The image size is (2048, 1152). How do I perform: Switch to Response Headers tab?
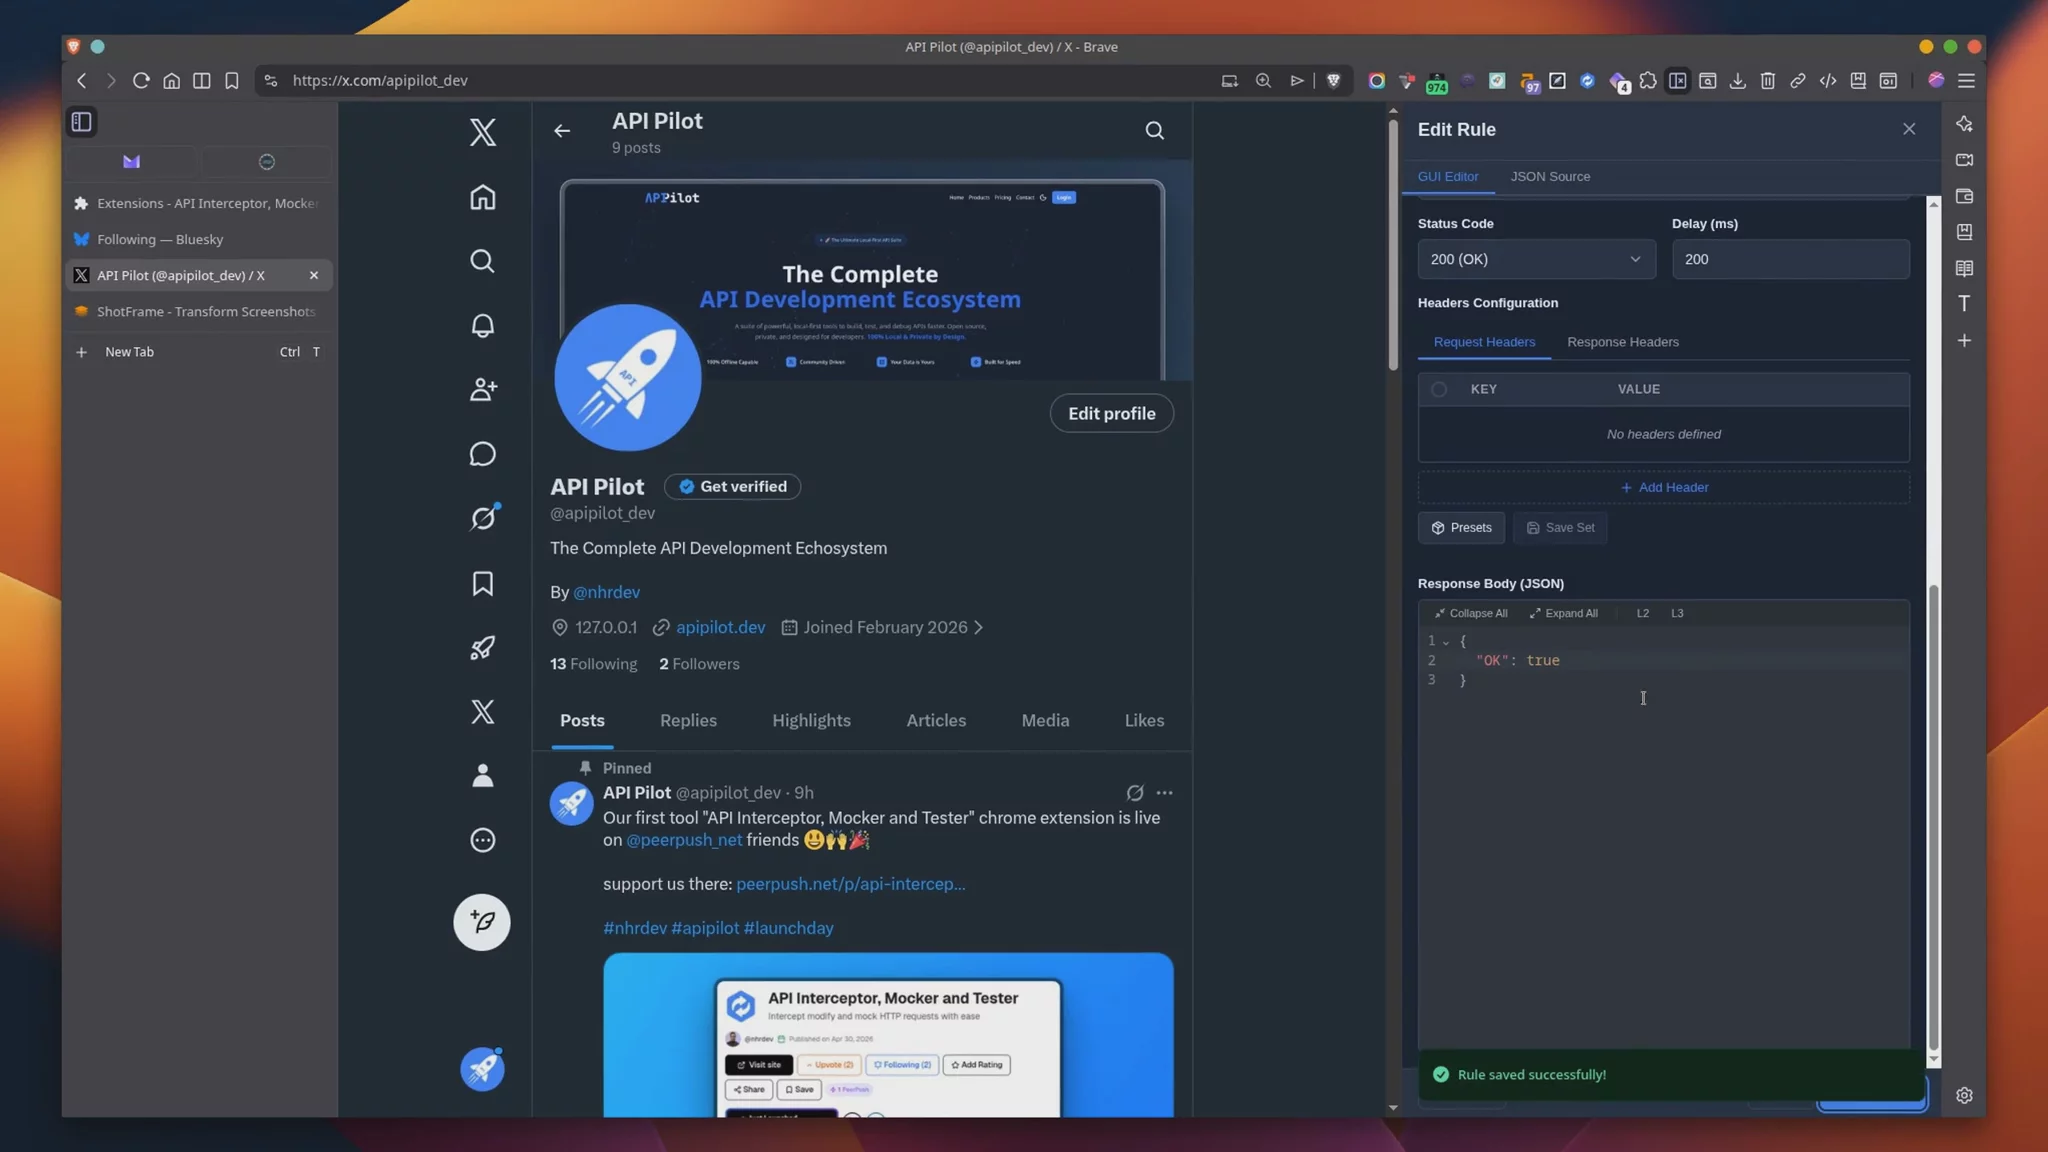1622,342
